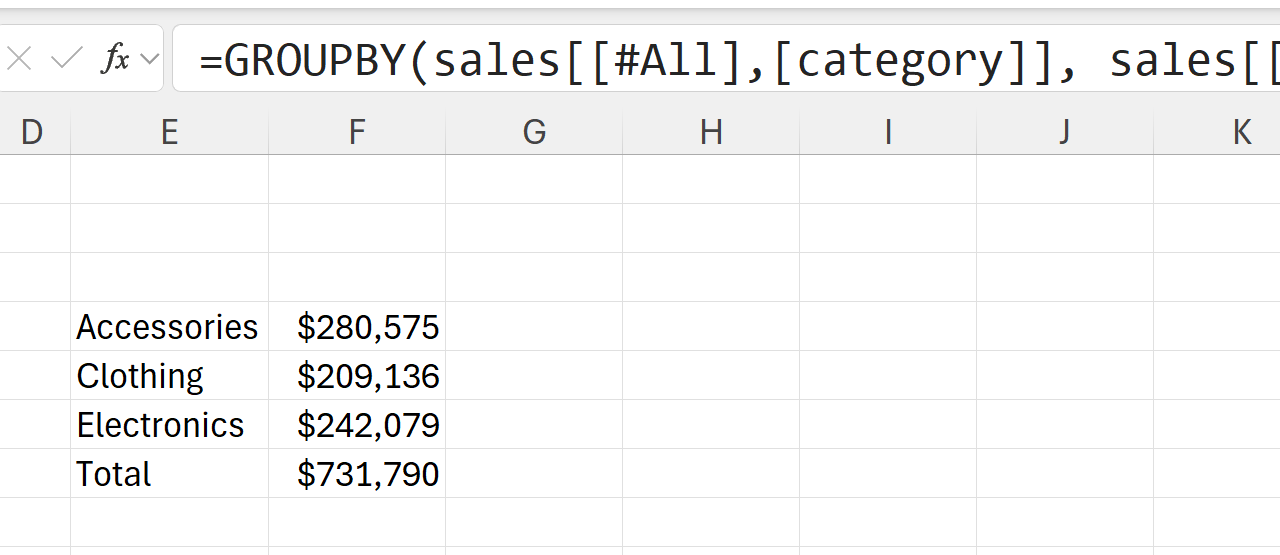1280x555 pixels.
Task: Select column K header
Action: [x=1240, y=132]
